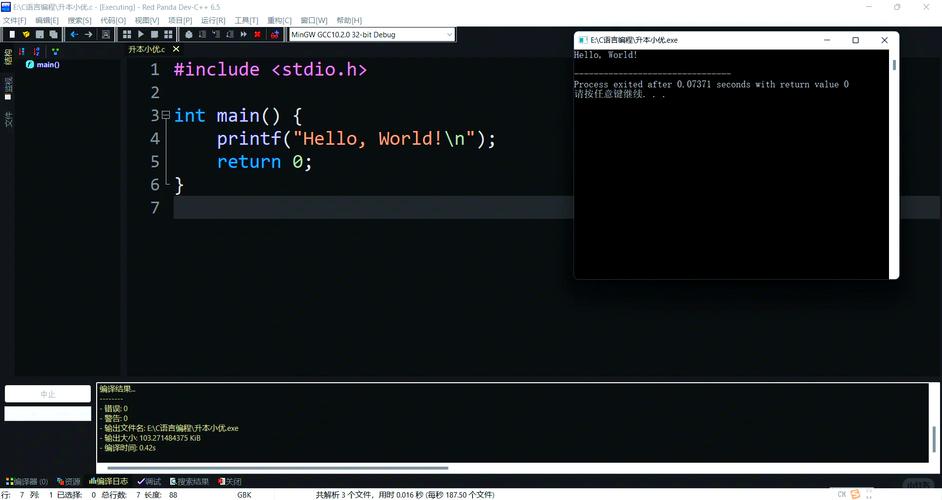Click the 'return 0;' code line
This screenshot has width=942, height=500.
point(264,162)
